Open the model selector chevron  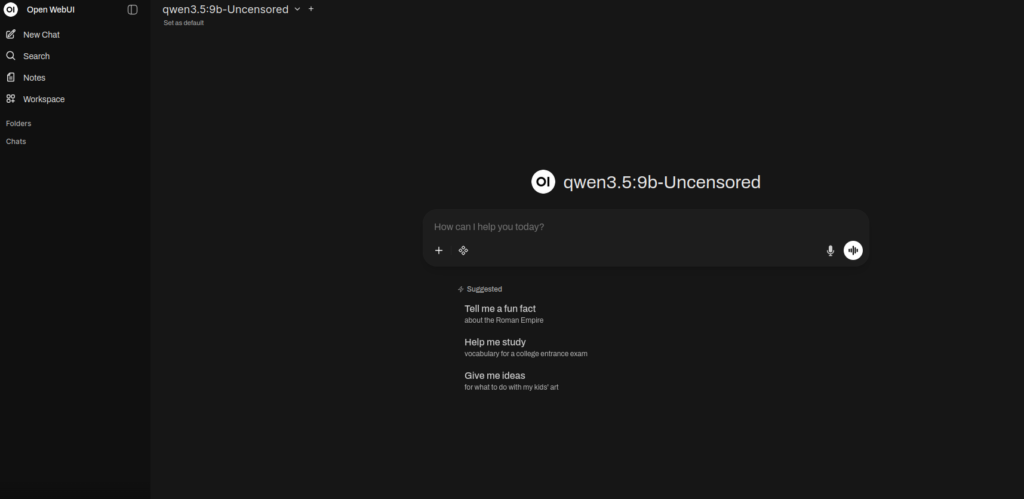tap(297, 9)
